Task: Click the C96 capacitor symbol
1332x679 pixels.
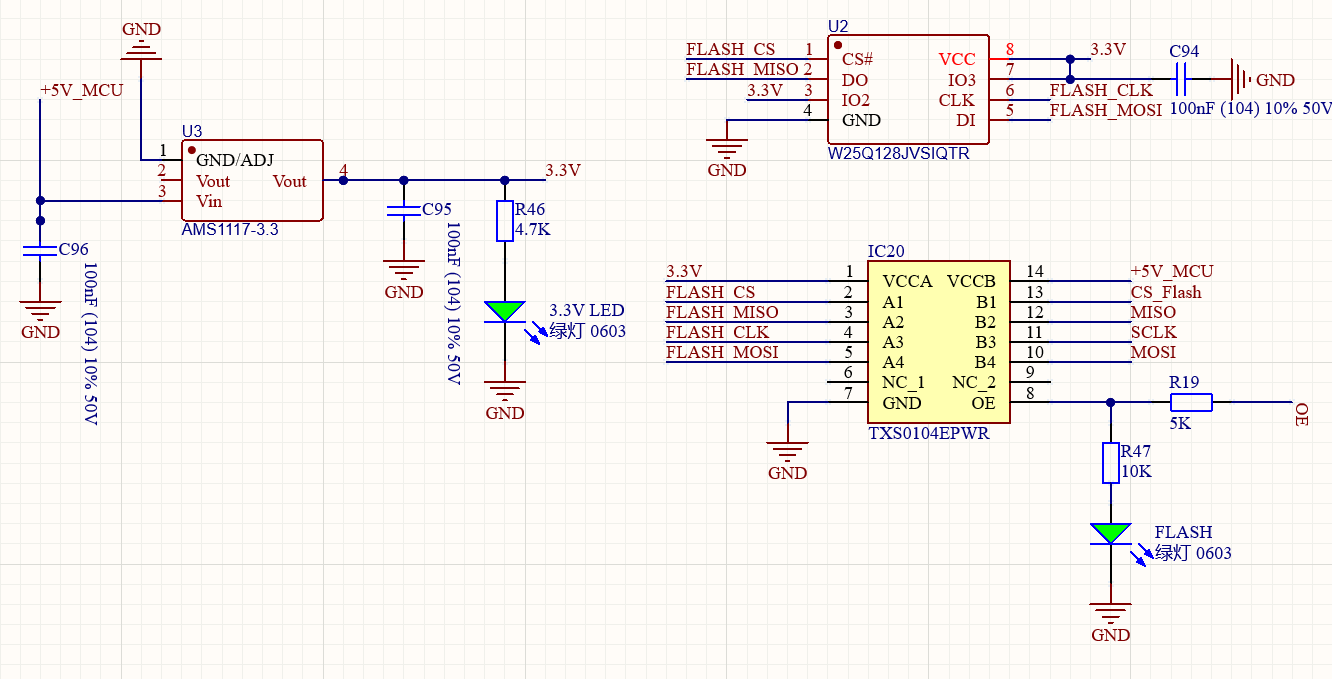Action: (x=40, y=249)
